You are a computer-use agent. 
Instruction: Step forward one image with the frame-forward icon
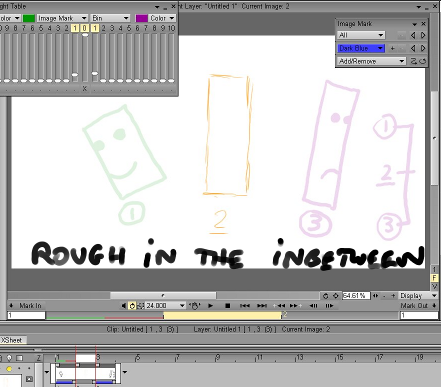tap(329, 305)
